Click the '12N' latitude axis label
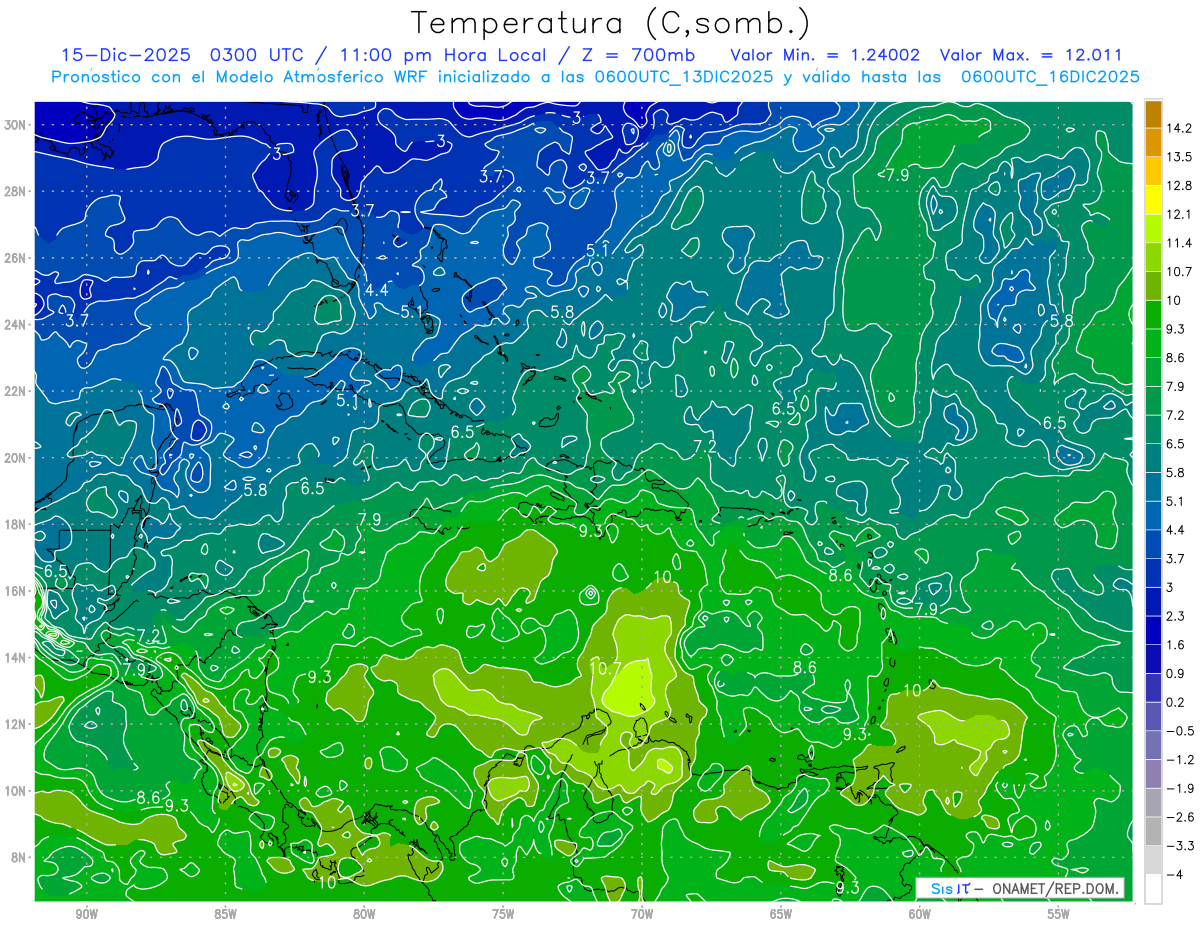Viewport: 1200px width, 927px height. [x=17, y=724]
